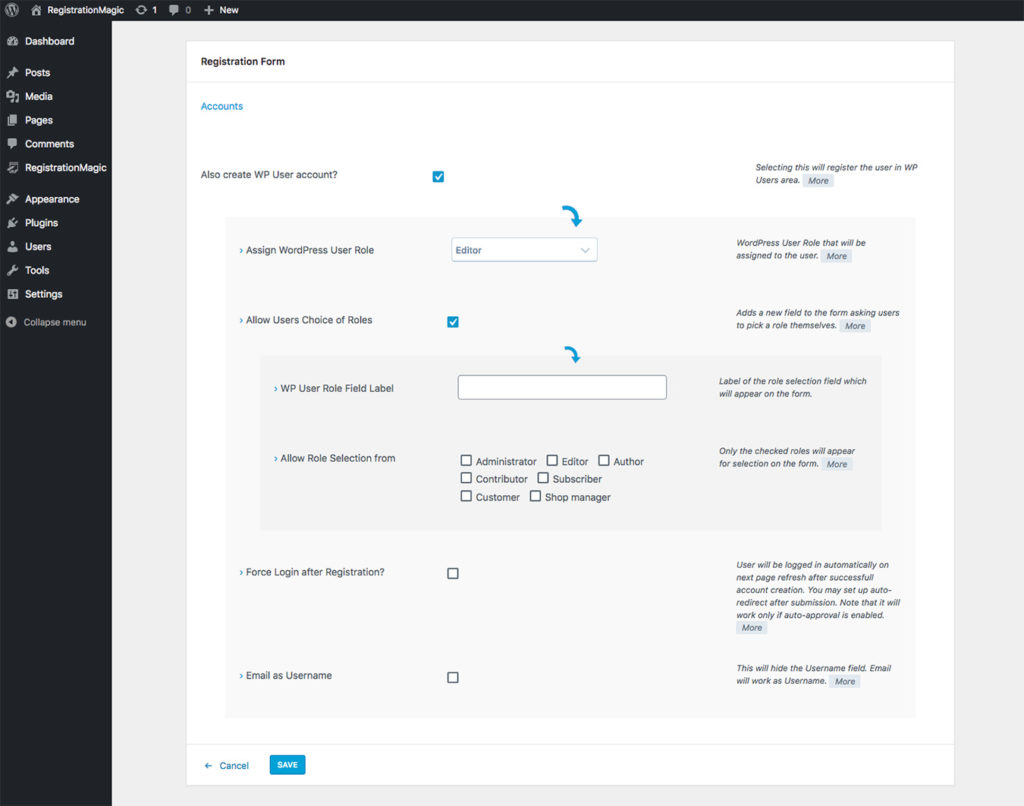Image resolution: width=1024 pixels, height=806 pixels.
Task: Click the plus New icon in admin bar
Action: tap(209, 10)
